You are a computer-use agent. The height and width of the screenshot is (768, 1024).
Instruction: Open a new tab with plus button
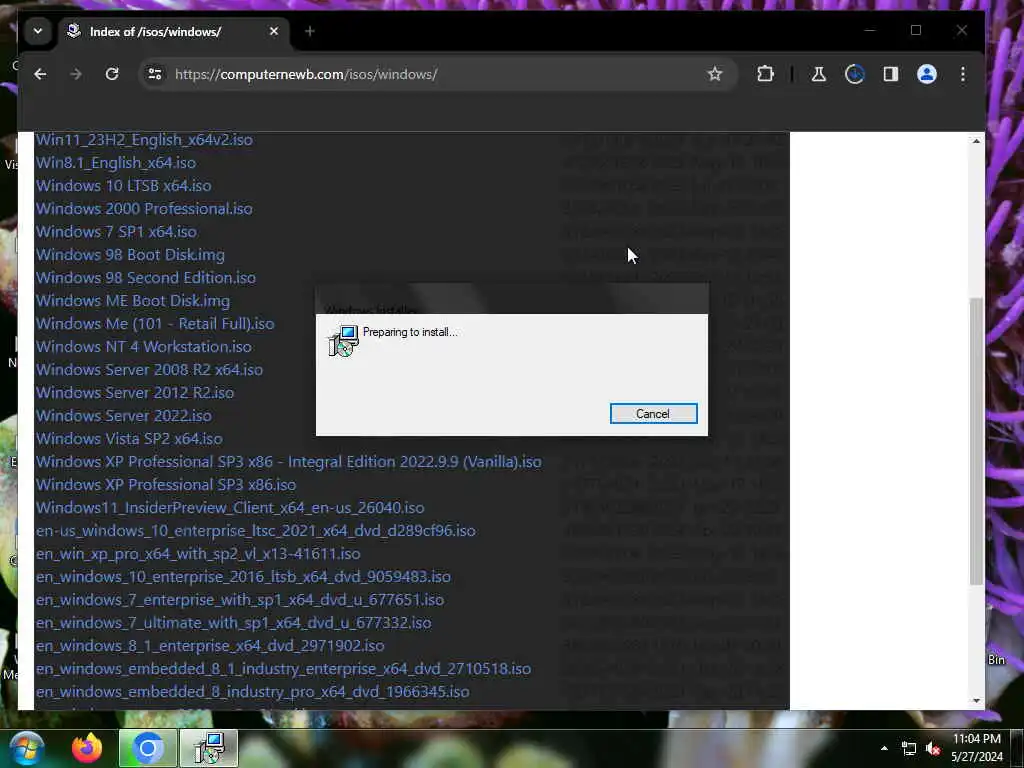310,31
